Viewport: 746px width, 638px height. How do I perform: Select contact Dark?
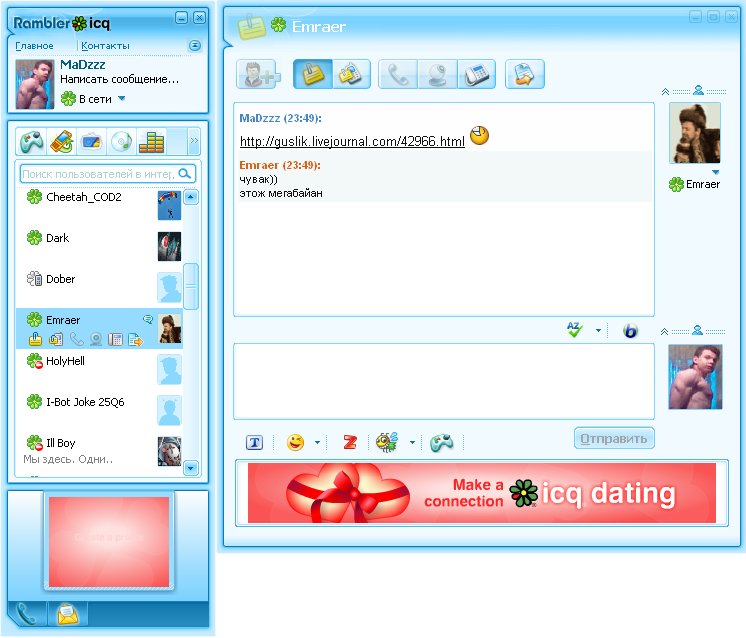click(x=99, y=246)
